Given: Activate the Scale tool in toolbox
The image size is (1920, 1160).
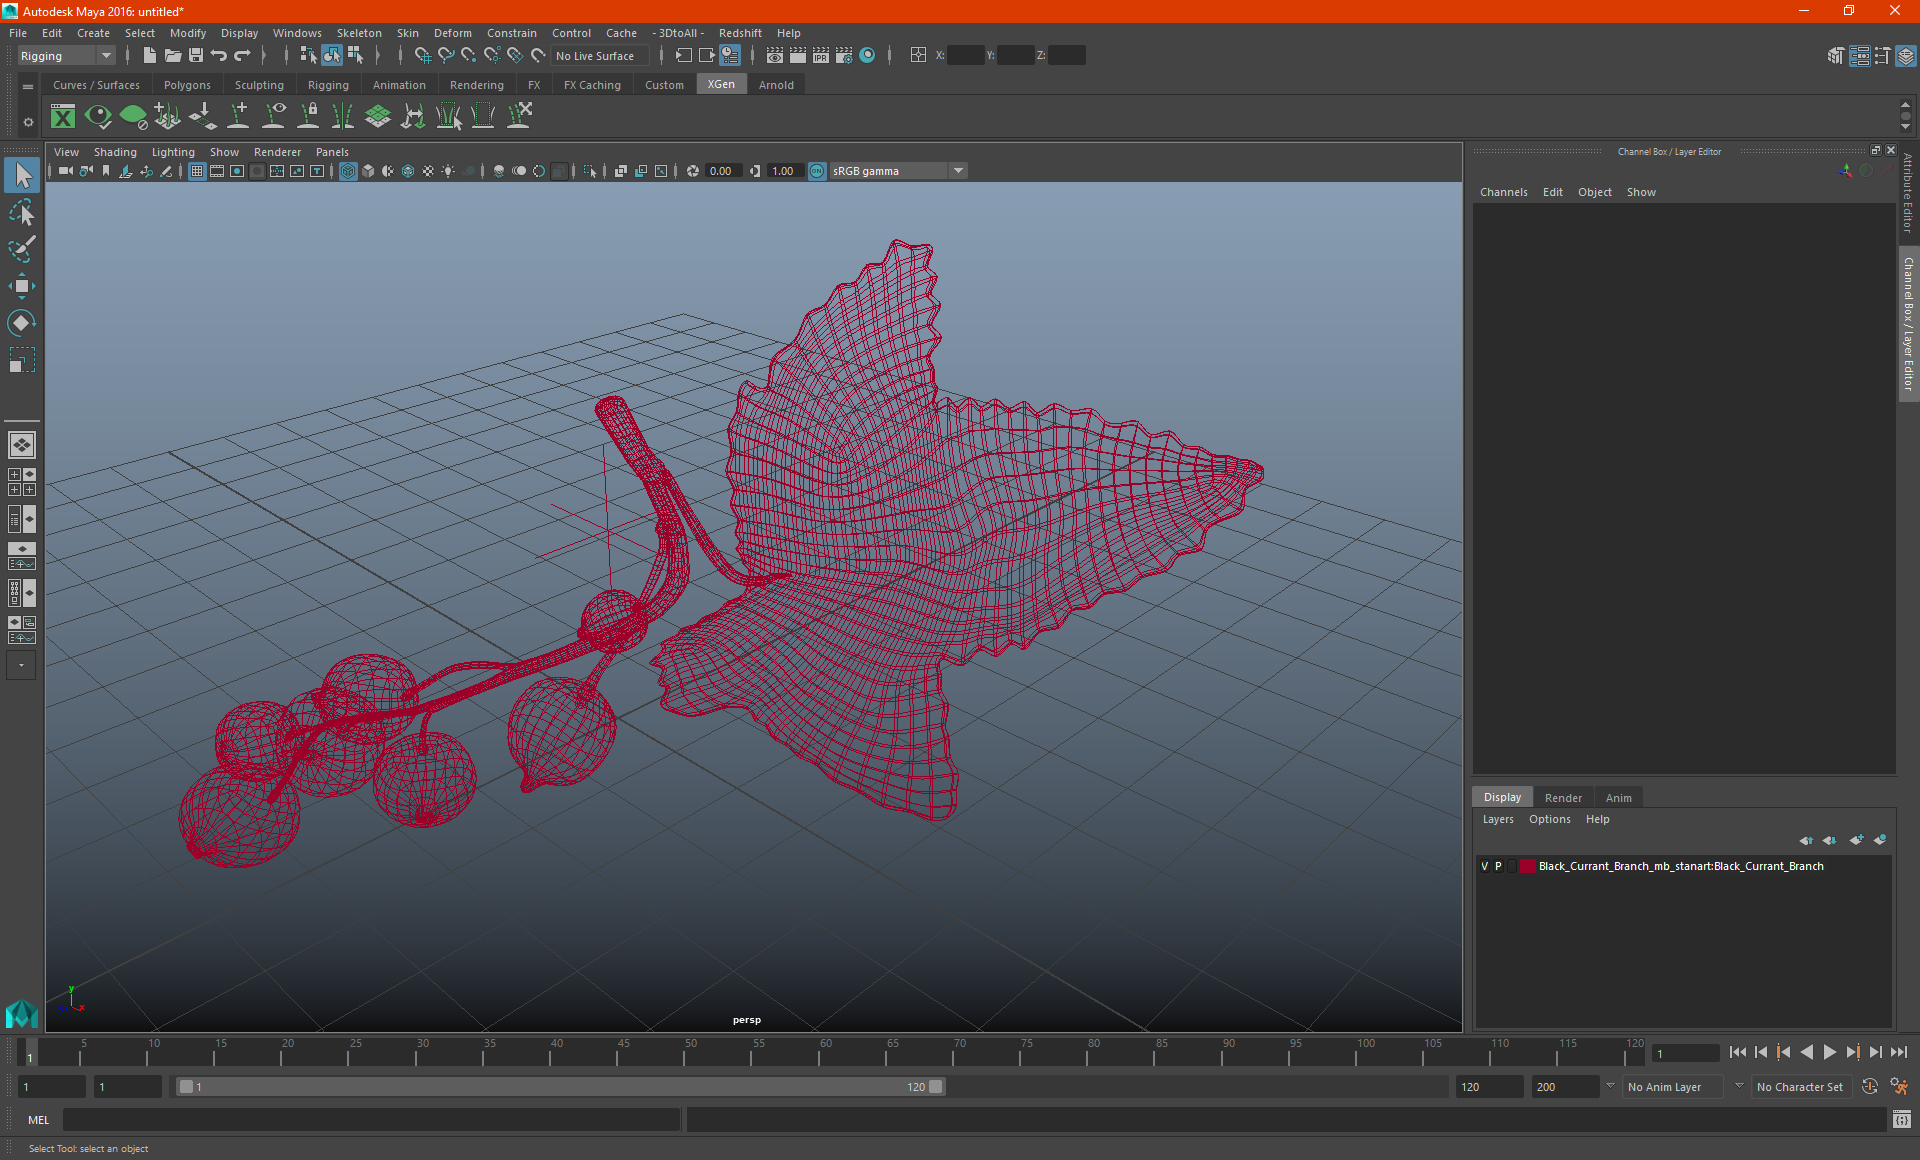Looking at the screenshot, I should pyautogui.click(x=22, y=359).
